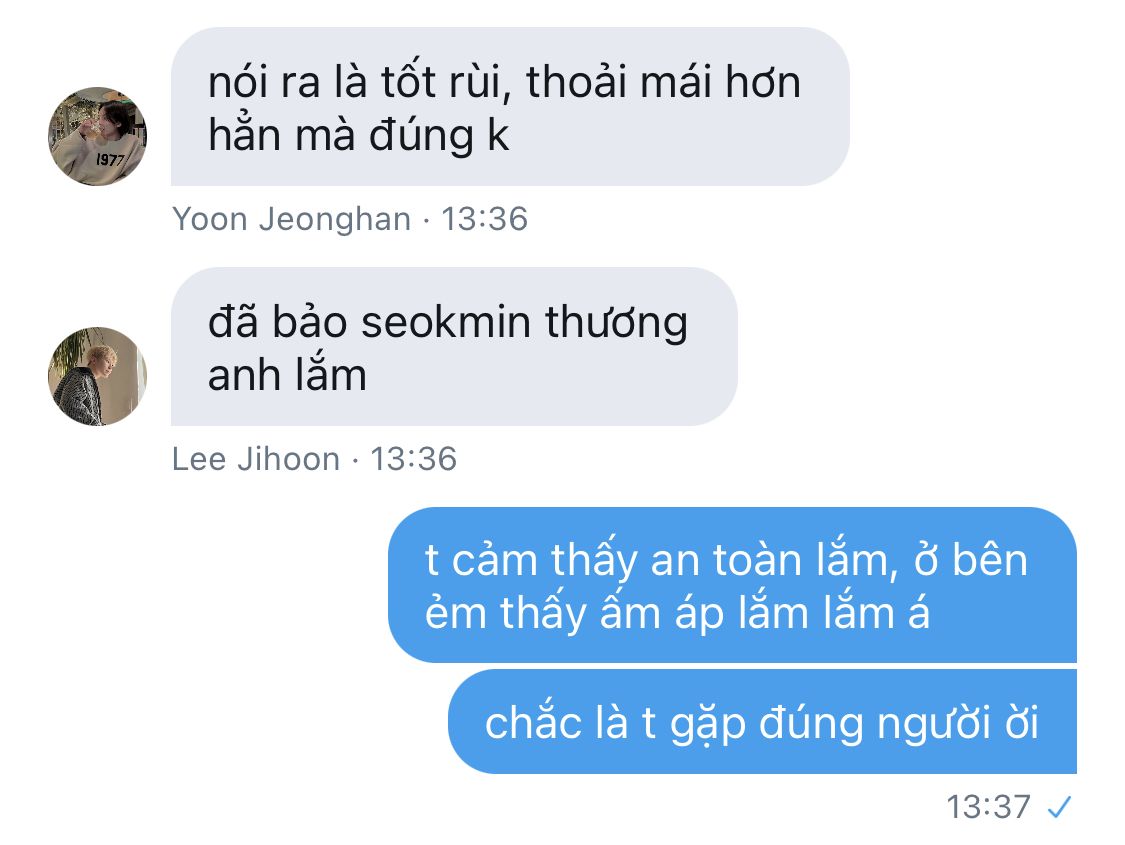This screenshot has width=1125, height=845.
Task: Click the Yoon Jeonghan sender name
Action: point(292,219)
